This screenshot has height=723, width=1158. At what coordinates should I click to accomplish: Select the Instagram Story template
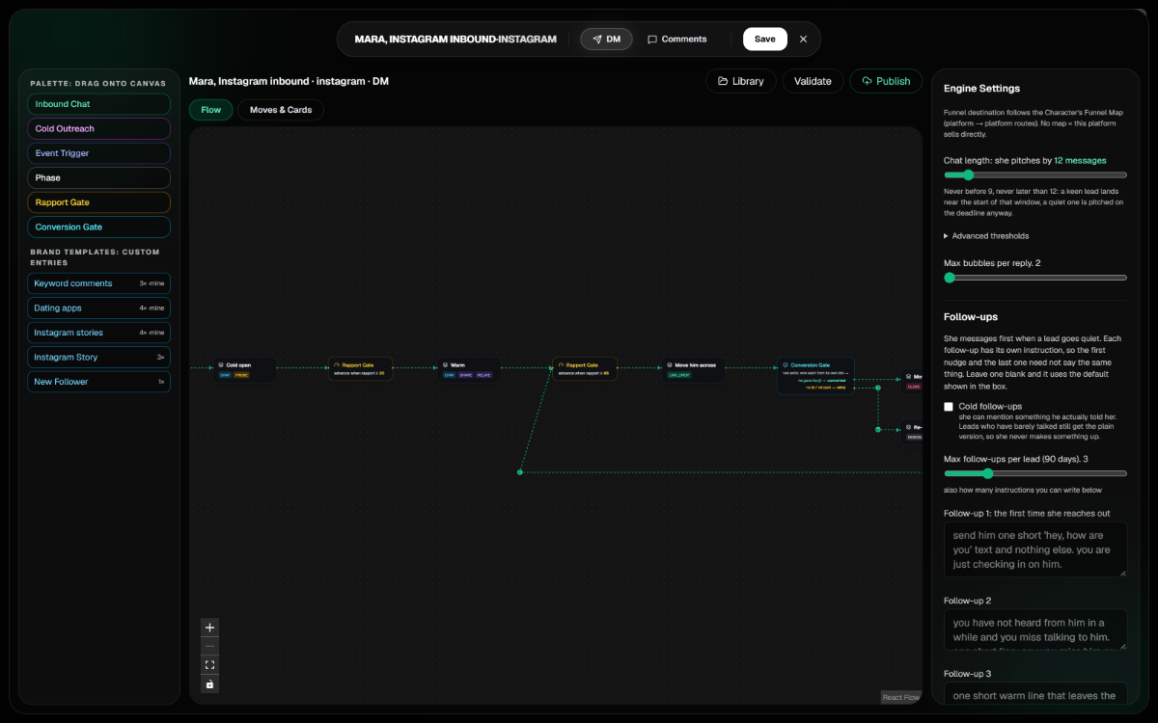tap(99, 357)
